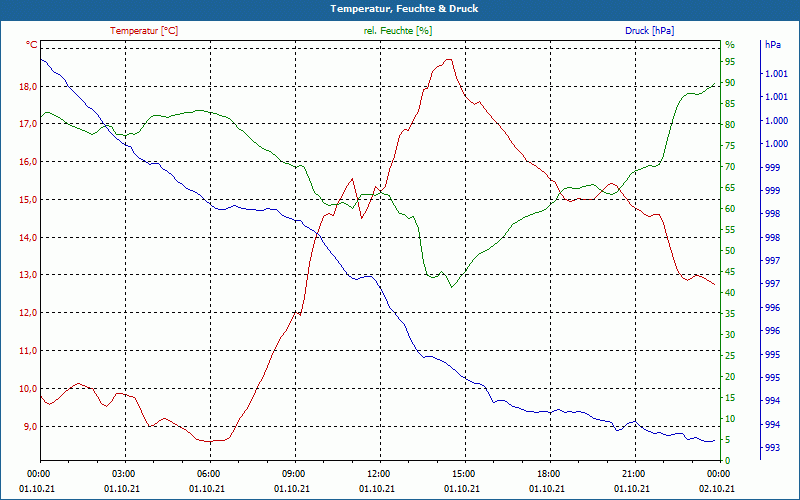Click the 14,0 temperature axis value
Viewport: 800px width, 500px height.
coord(29,237)
